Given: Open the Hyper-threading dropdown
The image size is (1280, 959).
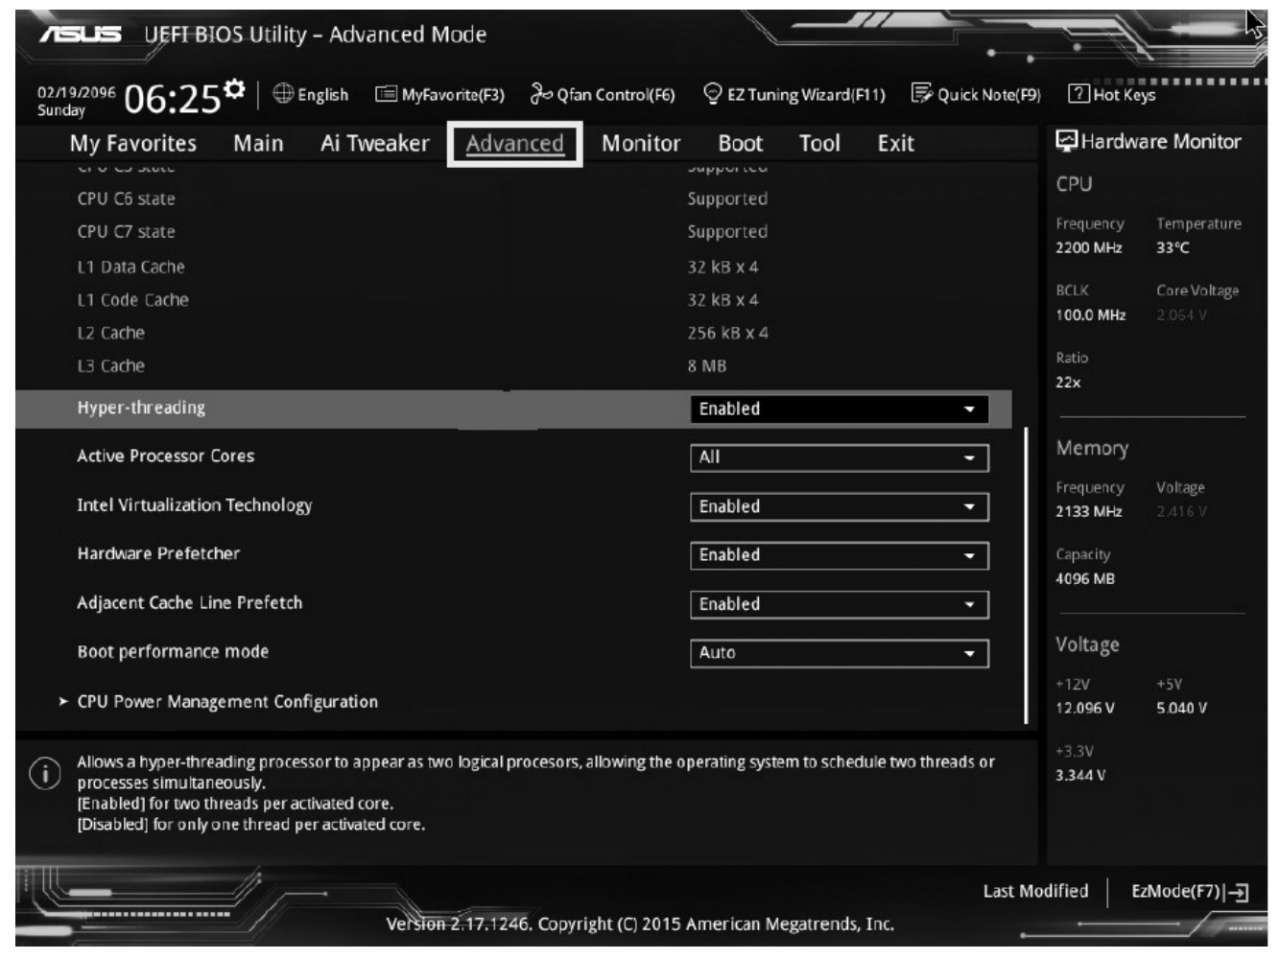Looking at the screenshot, I should pyautogui.click(x=839, y=409).
